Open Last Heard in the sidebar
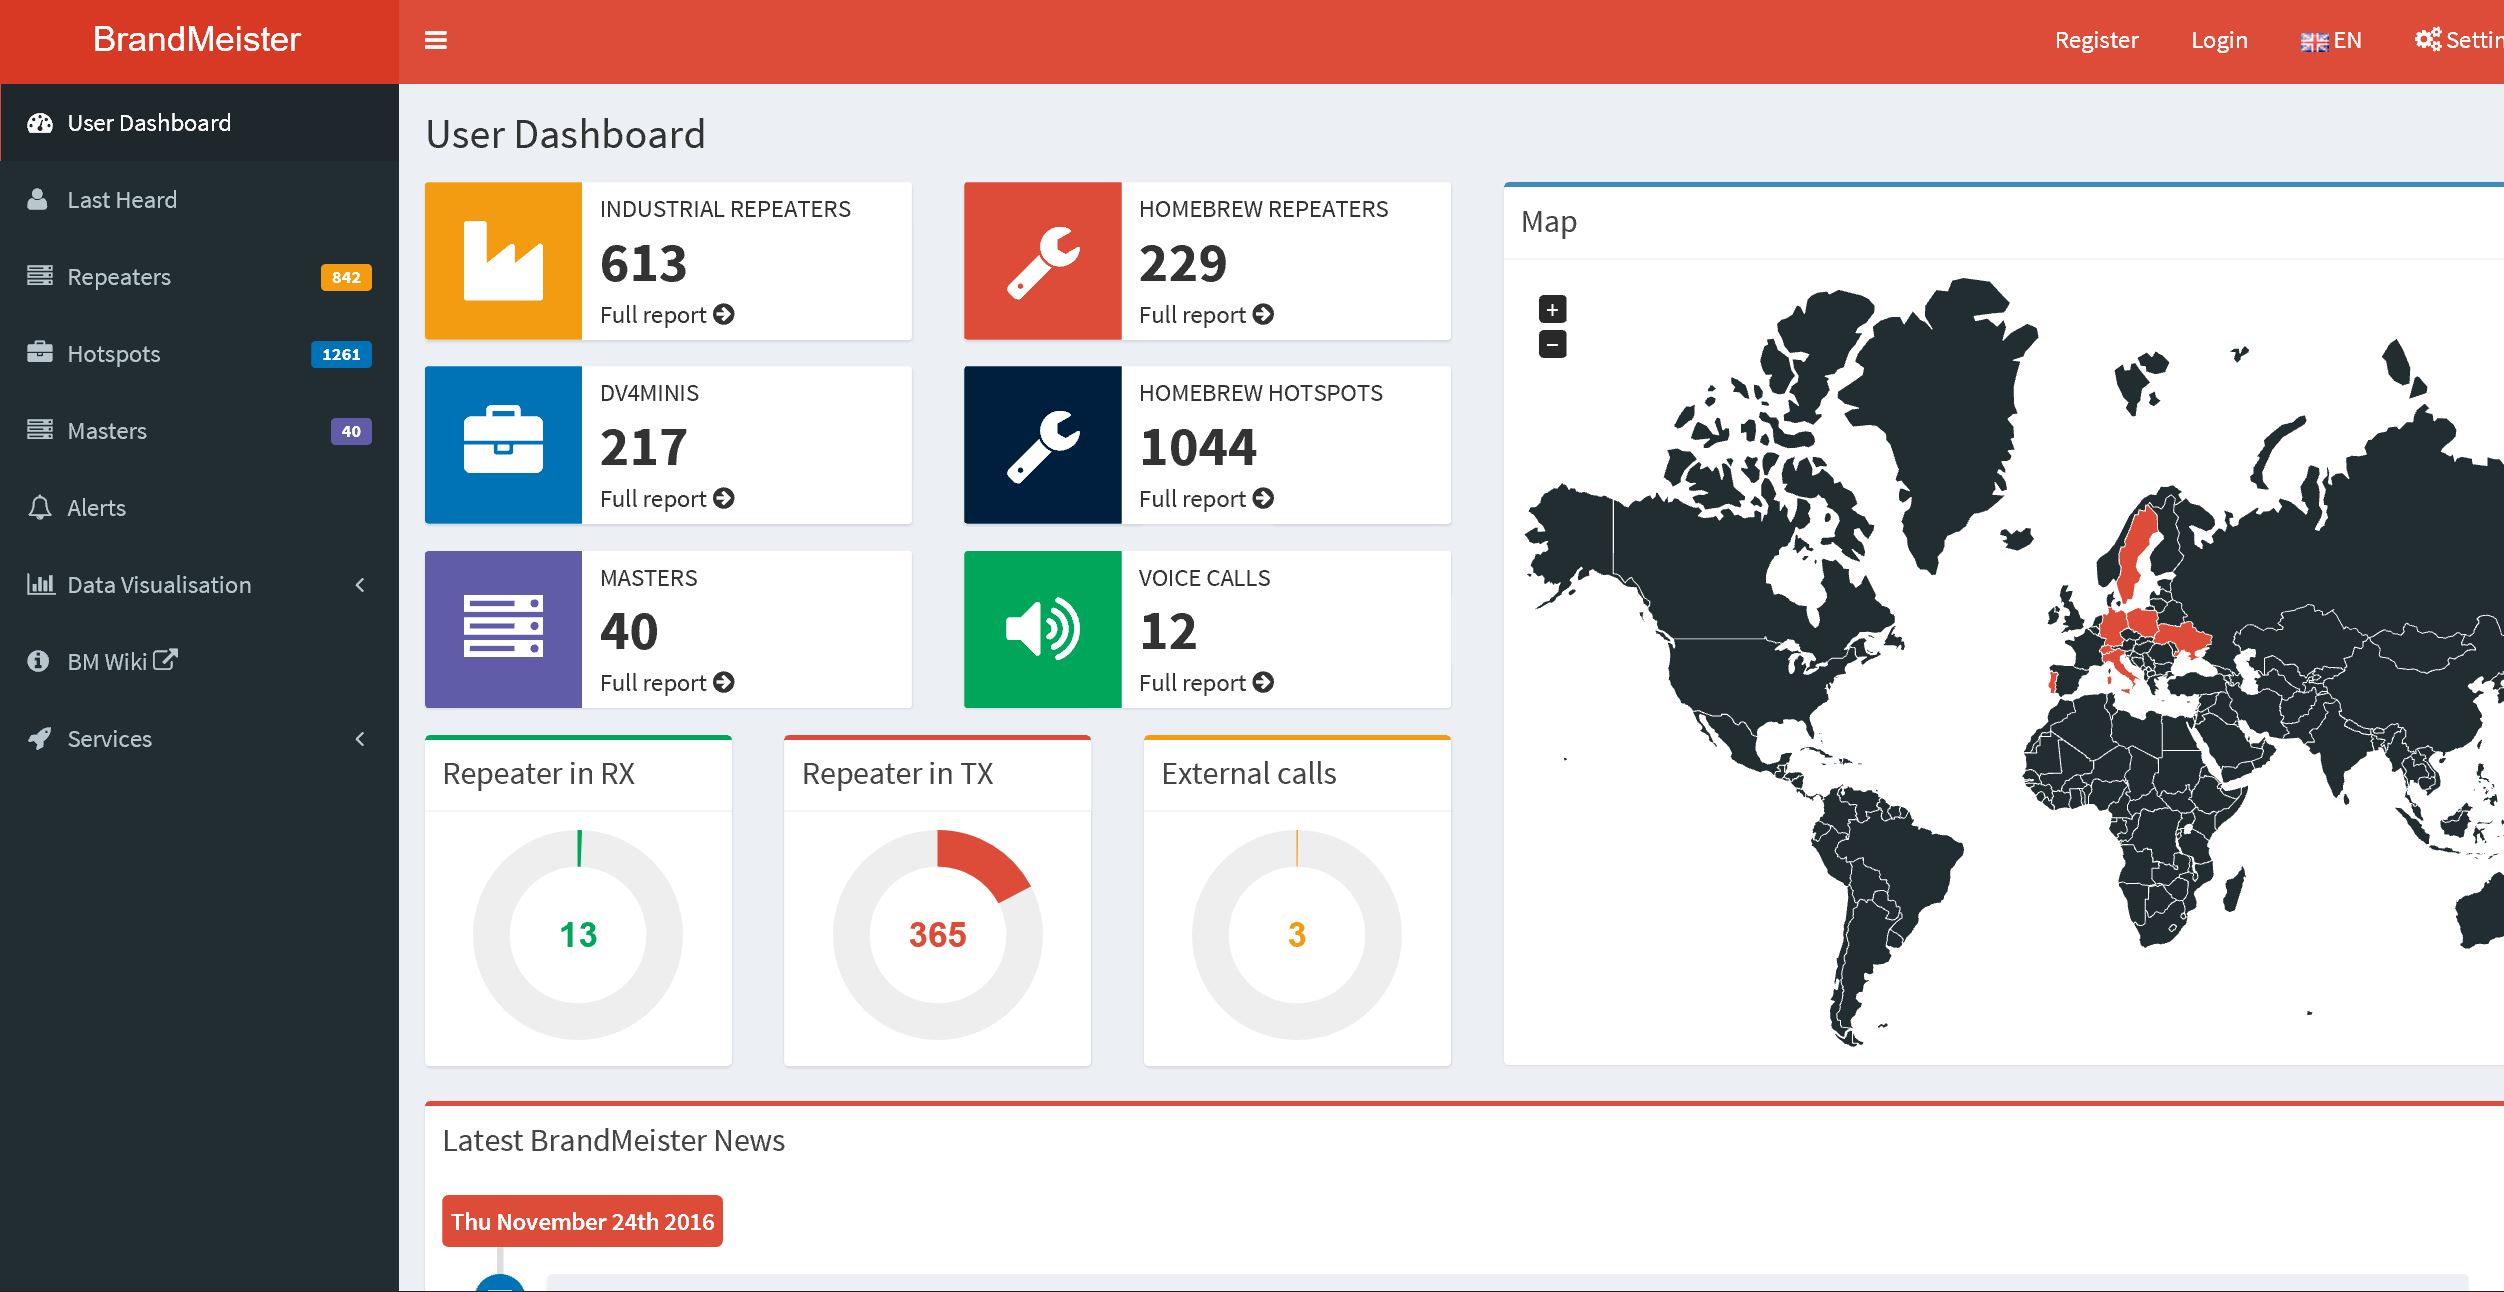The height and width of the screenshot is (1292, 2504). pyautogui.click(x=200, y=200)
